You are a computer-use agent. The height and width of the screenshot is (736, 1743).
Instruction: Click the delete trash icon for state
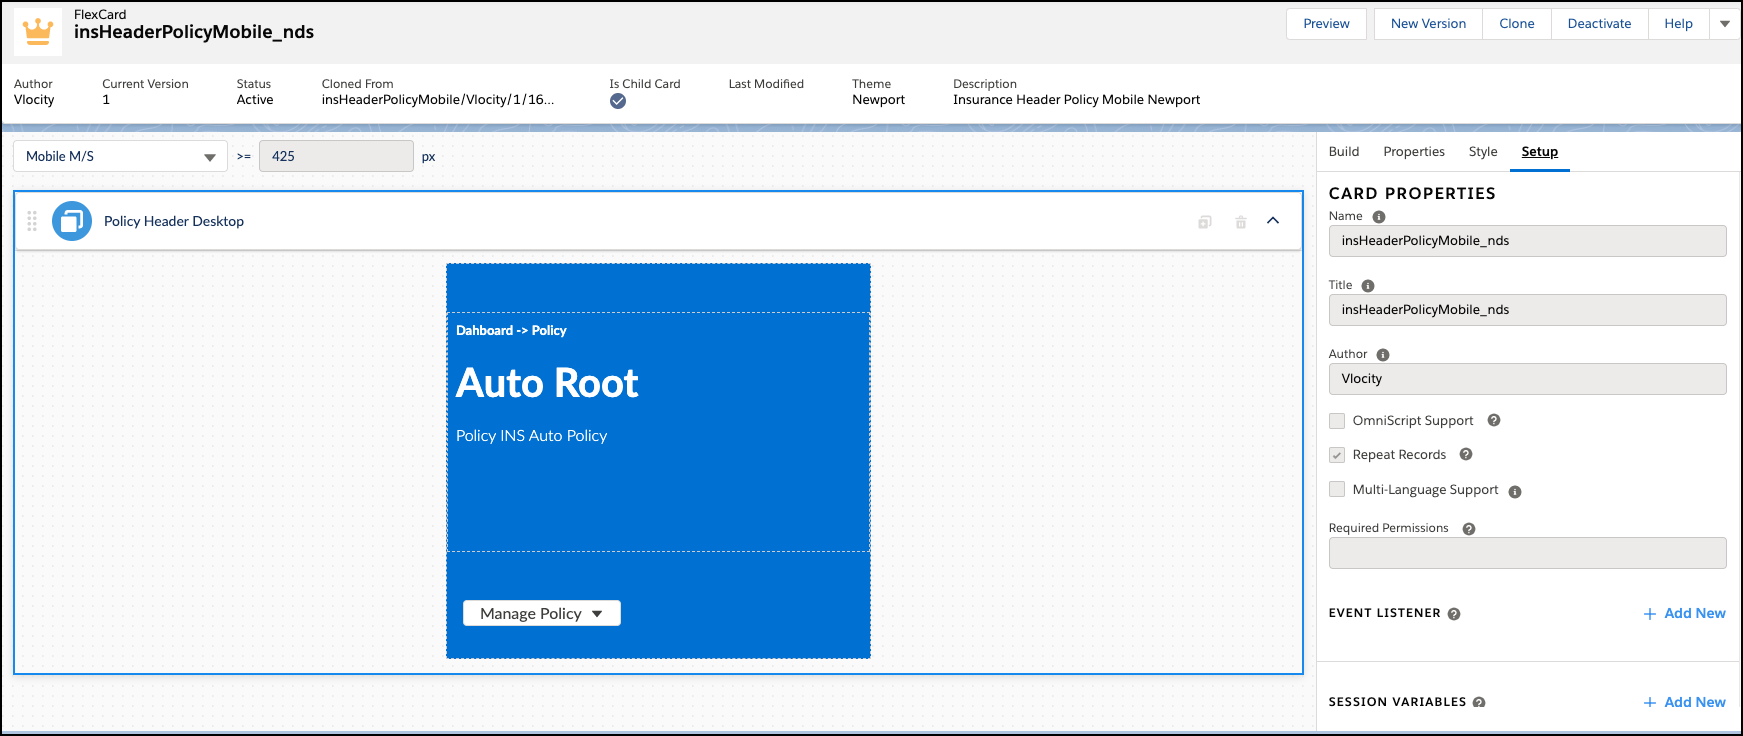click(x=1241, y=222)
